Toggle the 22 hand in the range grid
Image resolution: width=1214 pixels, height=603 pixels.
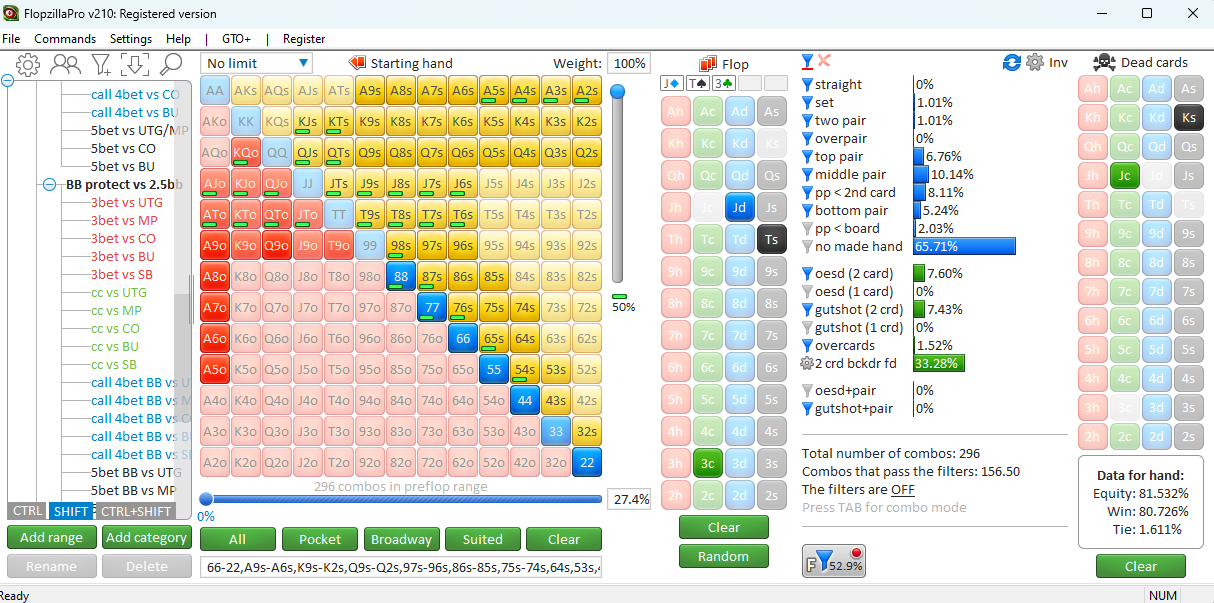[587, 463]
